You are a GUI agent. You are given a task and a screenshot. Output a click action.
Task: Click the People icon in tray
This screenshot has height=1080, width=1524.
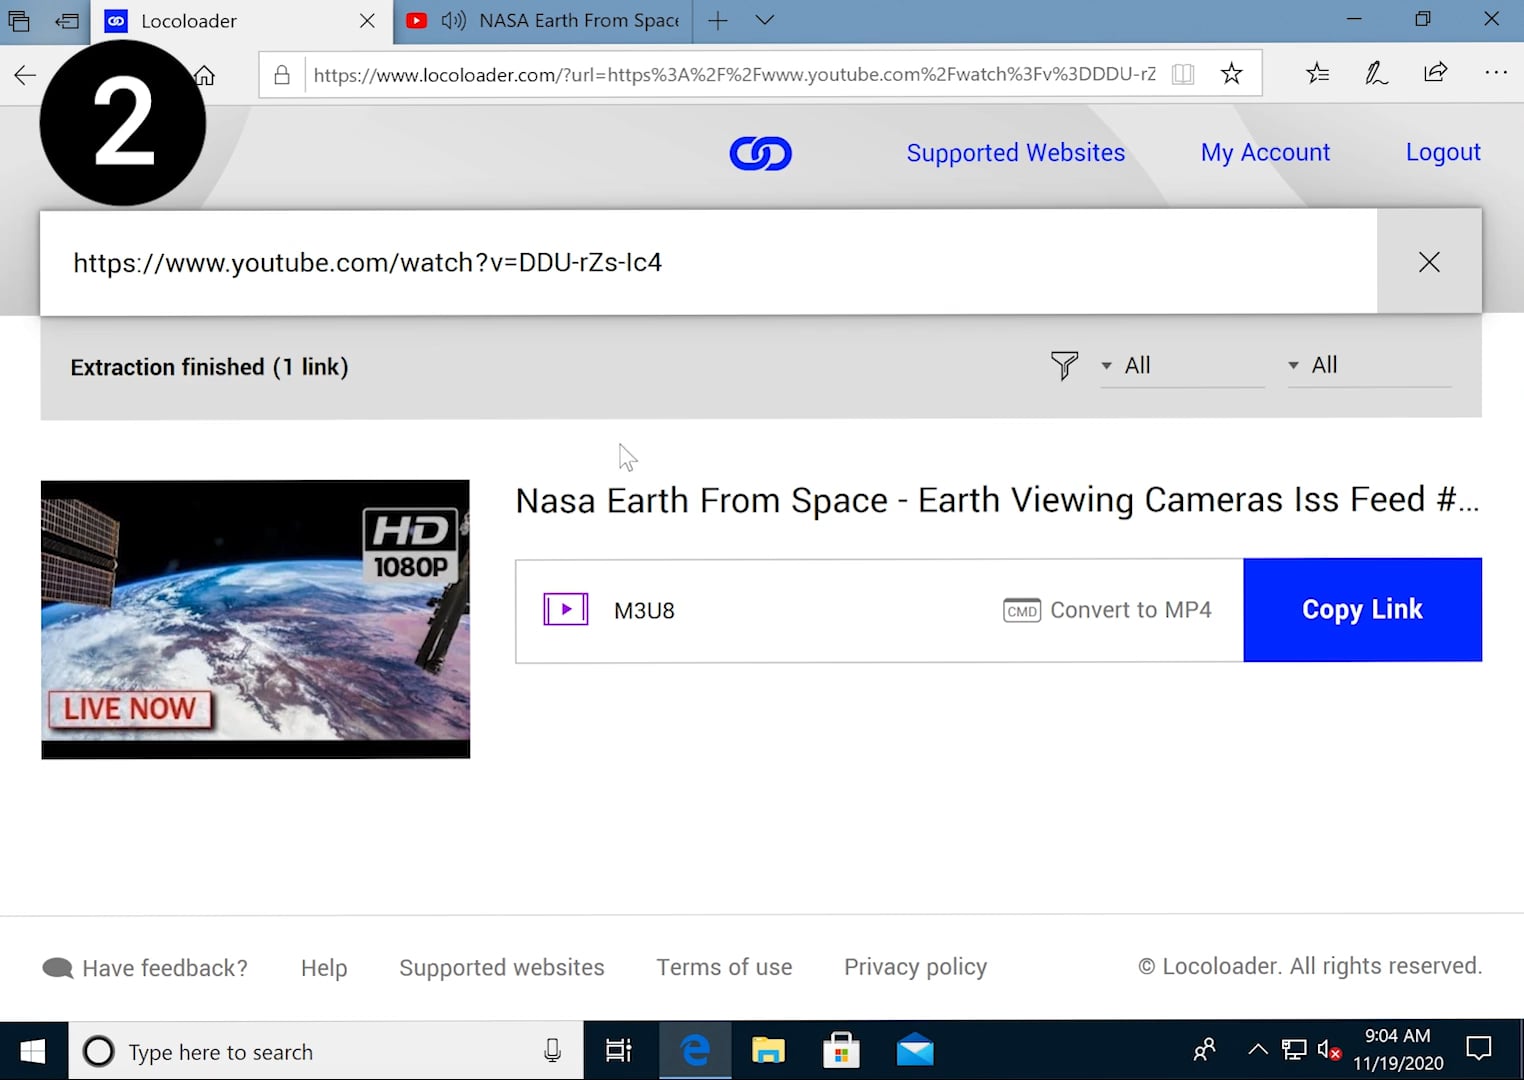1205,1050
